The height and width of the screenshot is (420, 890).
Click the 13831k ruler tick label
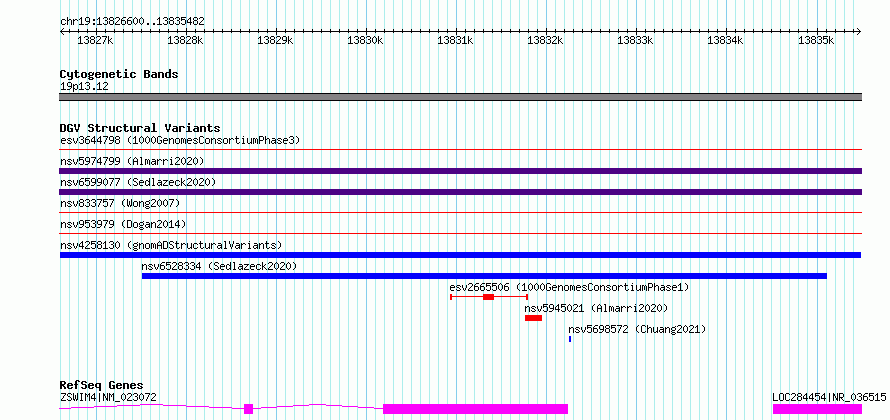(455, 40)
